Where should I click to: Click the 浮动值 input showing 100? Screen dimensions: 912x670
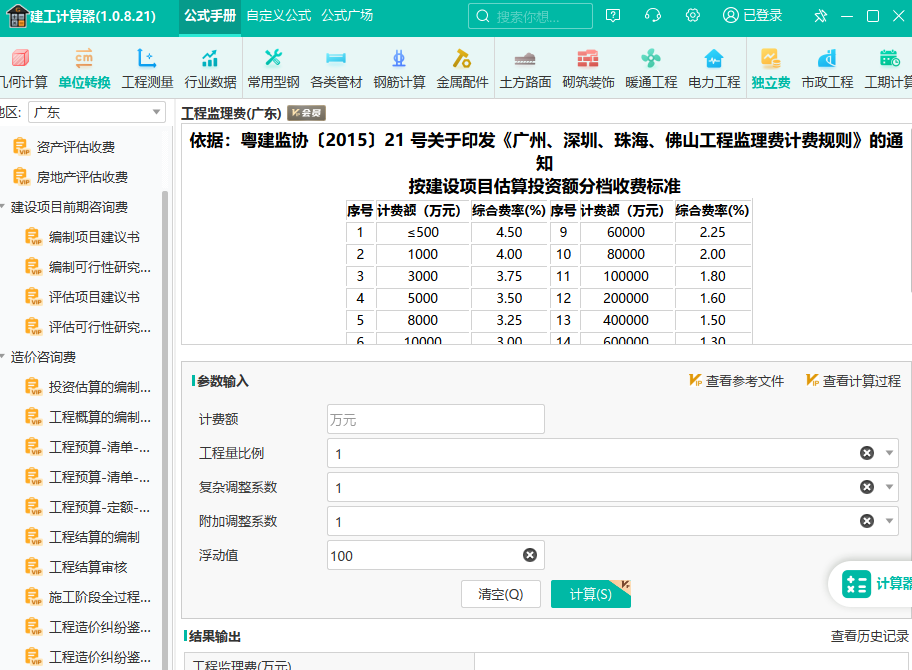436,555
